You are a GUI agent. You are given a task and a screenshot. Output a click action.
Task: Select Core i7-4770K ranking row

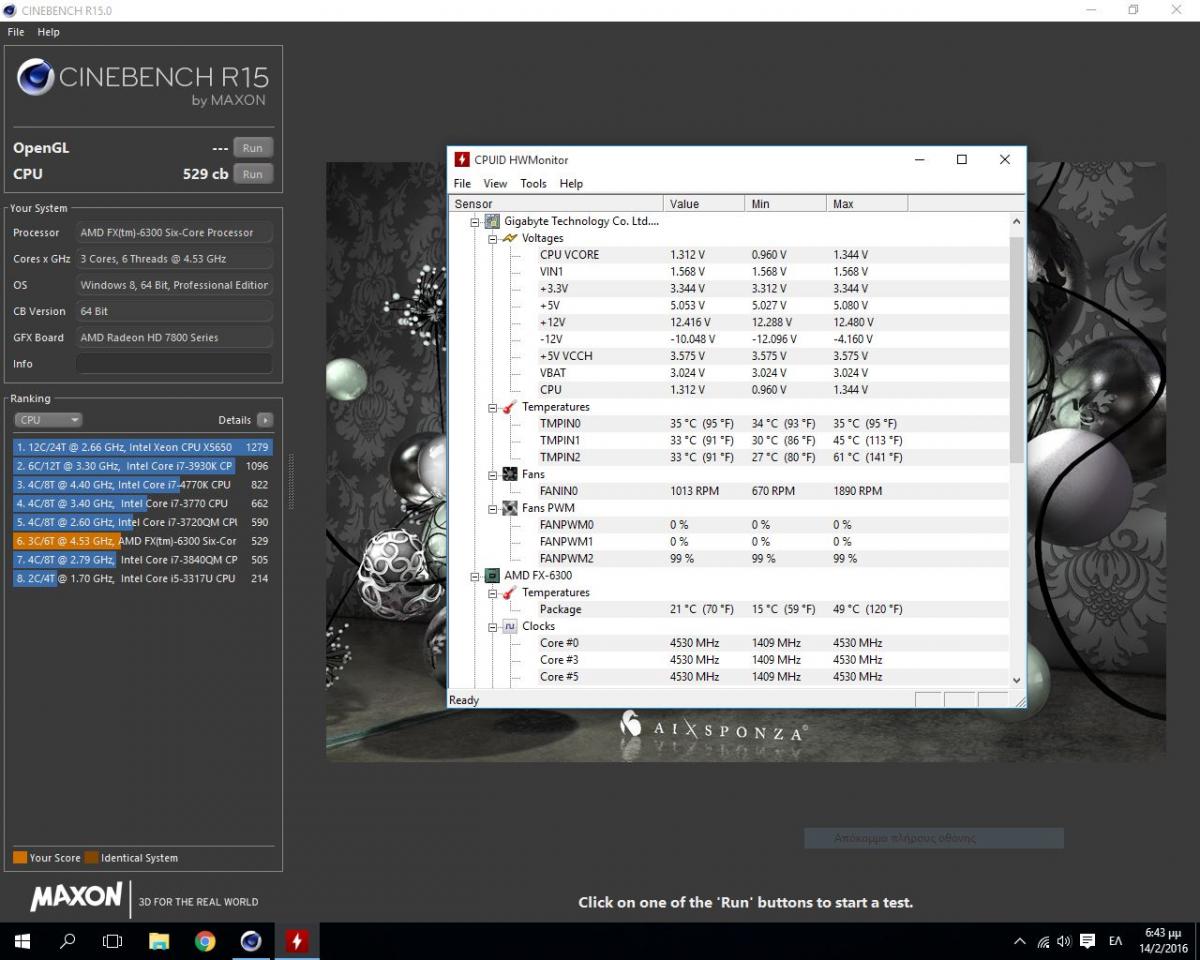click(x=142, y=485)
